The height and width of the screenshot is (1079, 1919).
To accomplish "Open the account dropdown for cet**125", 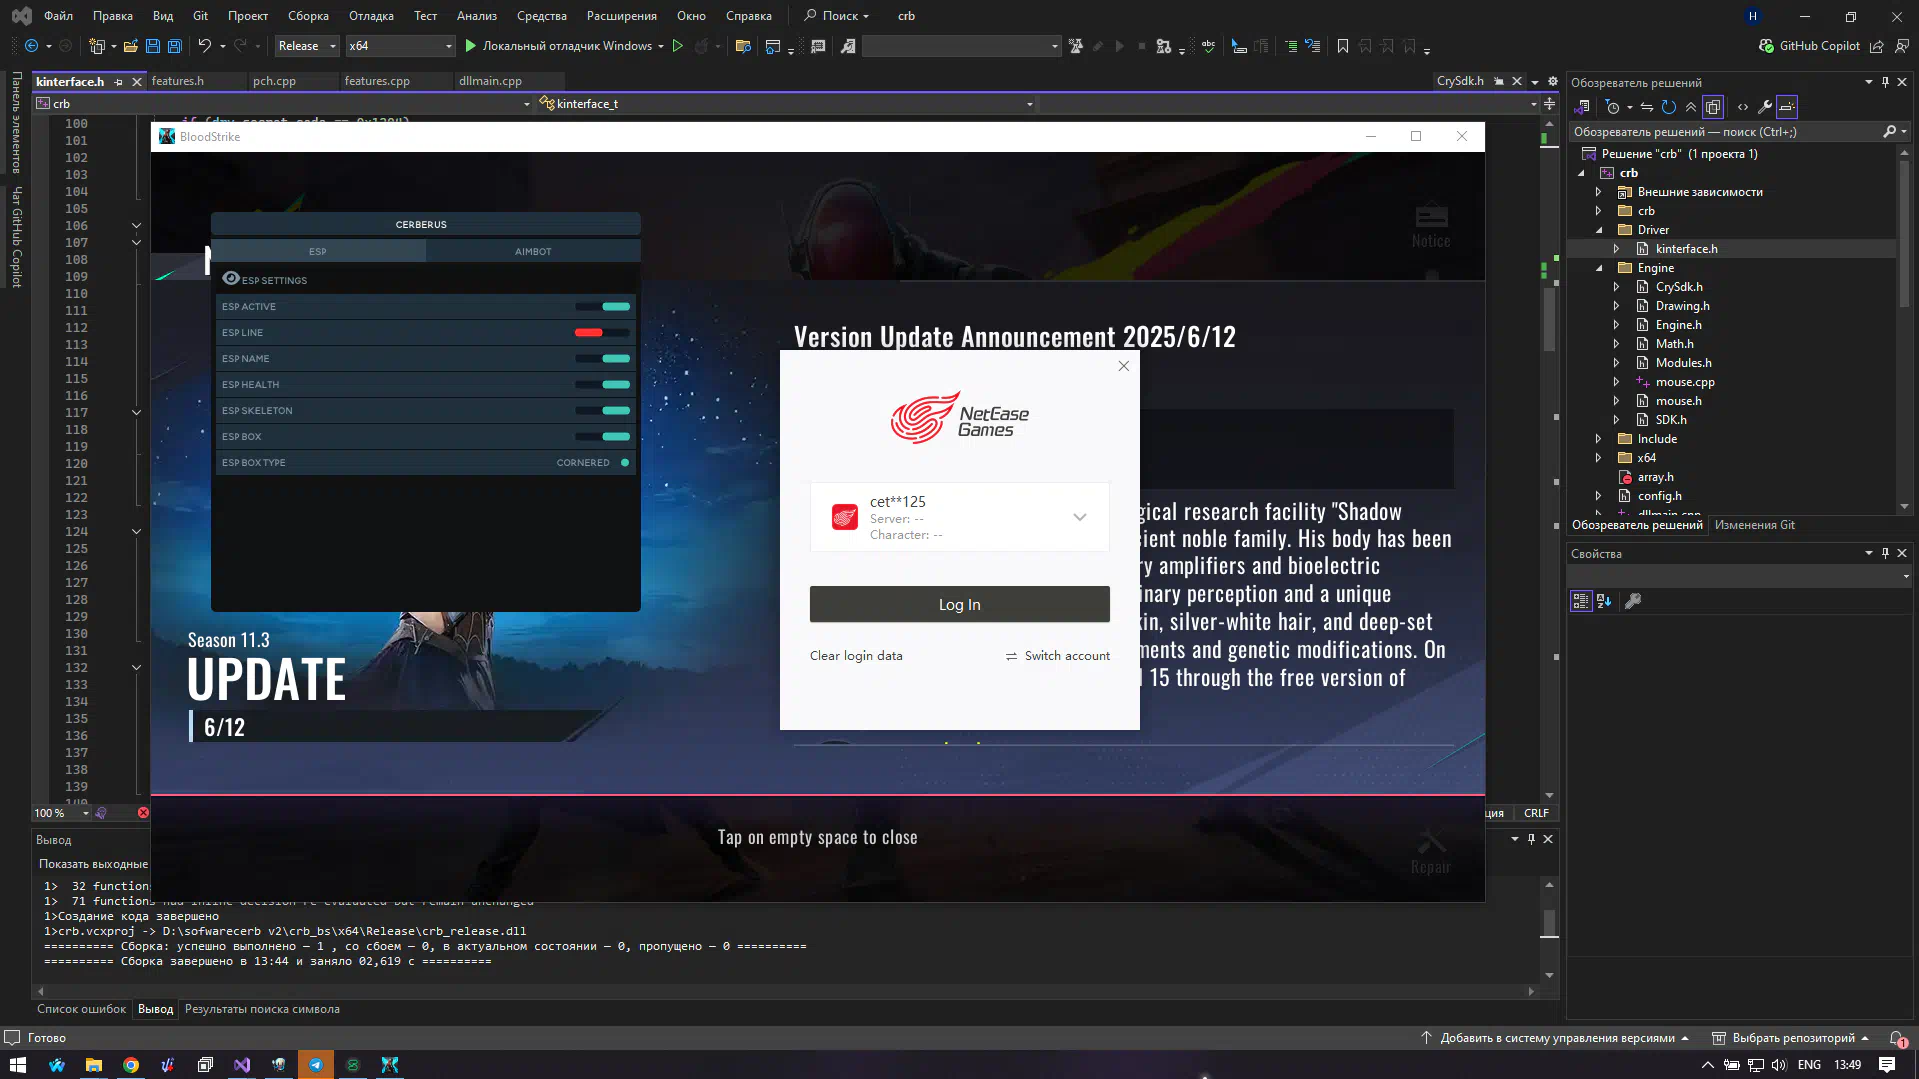I will pos(1080,517).
